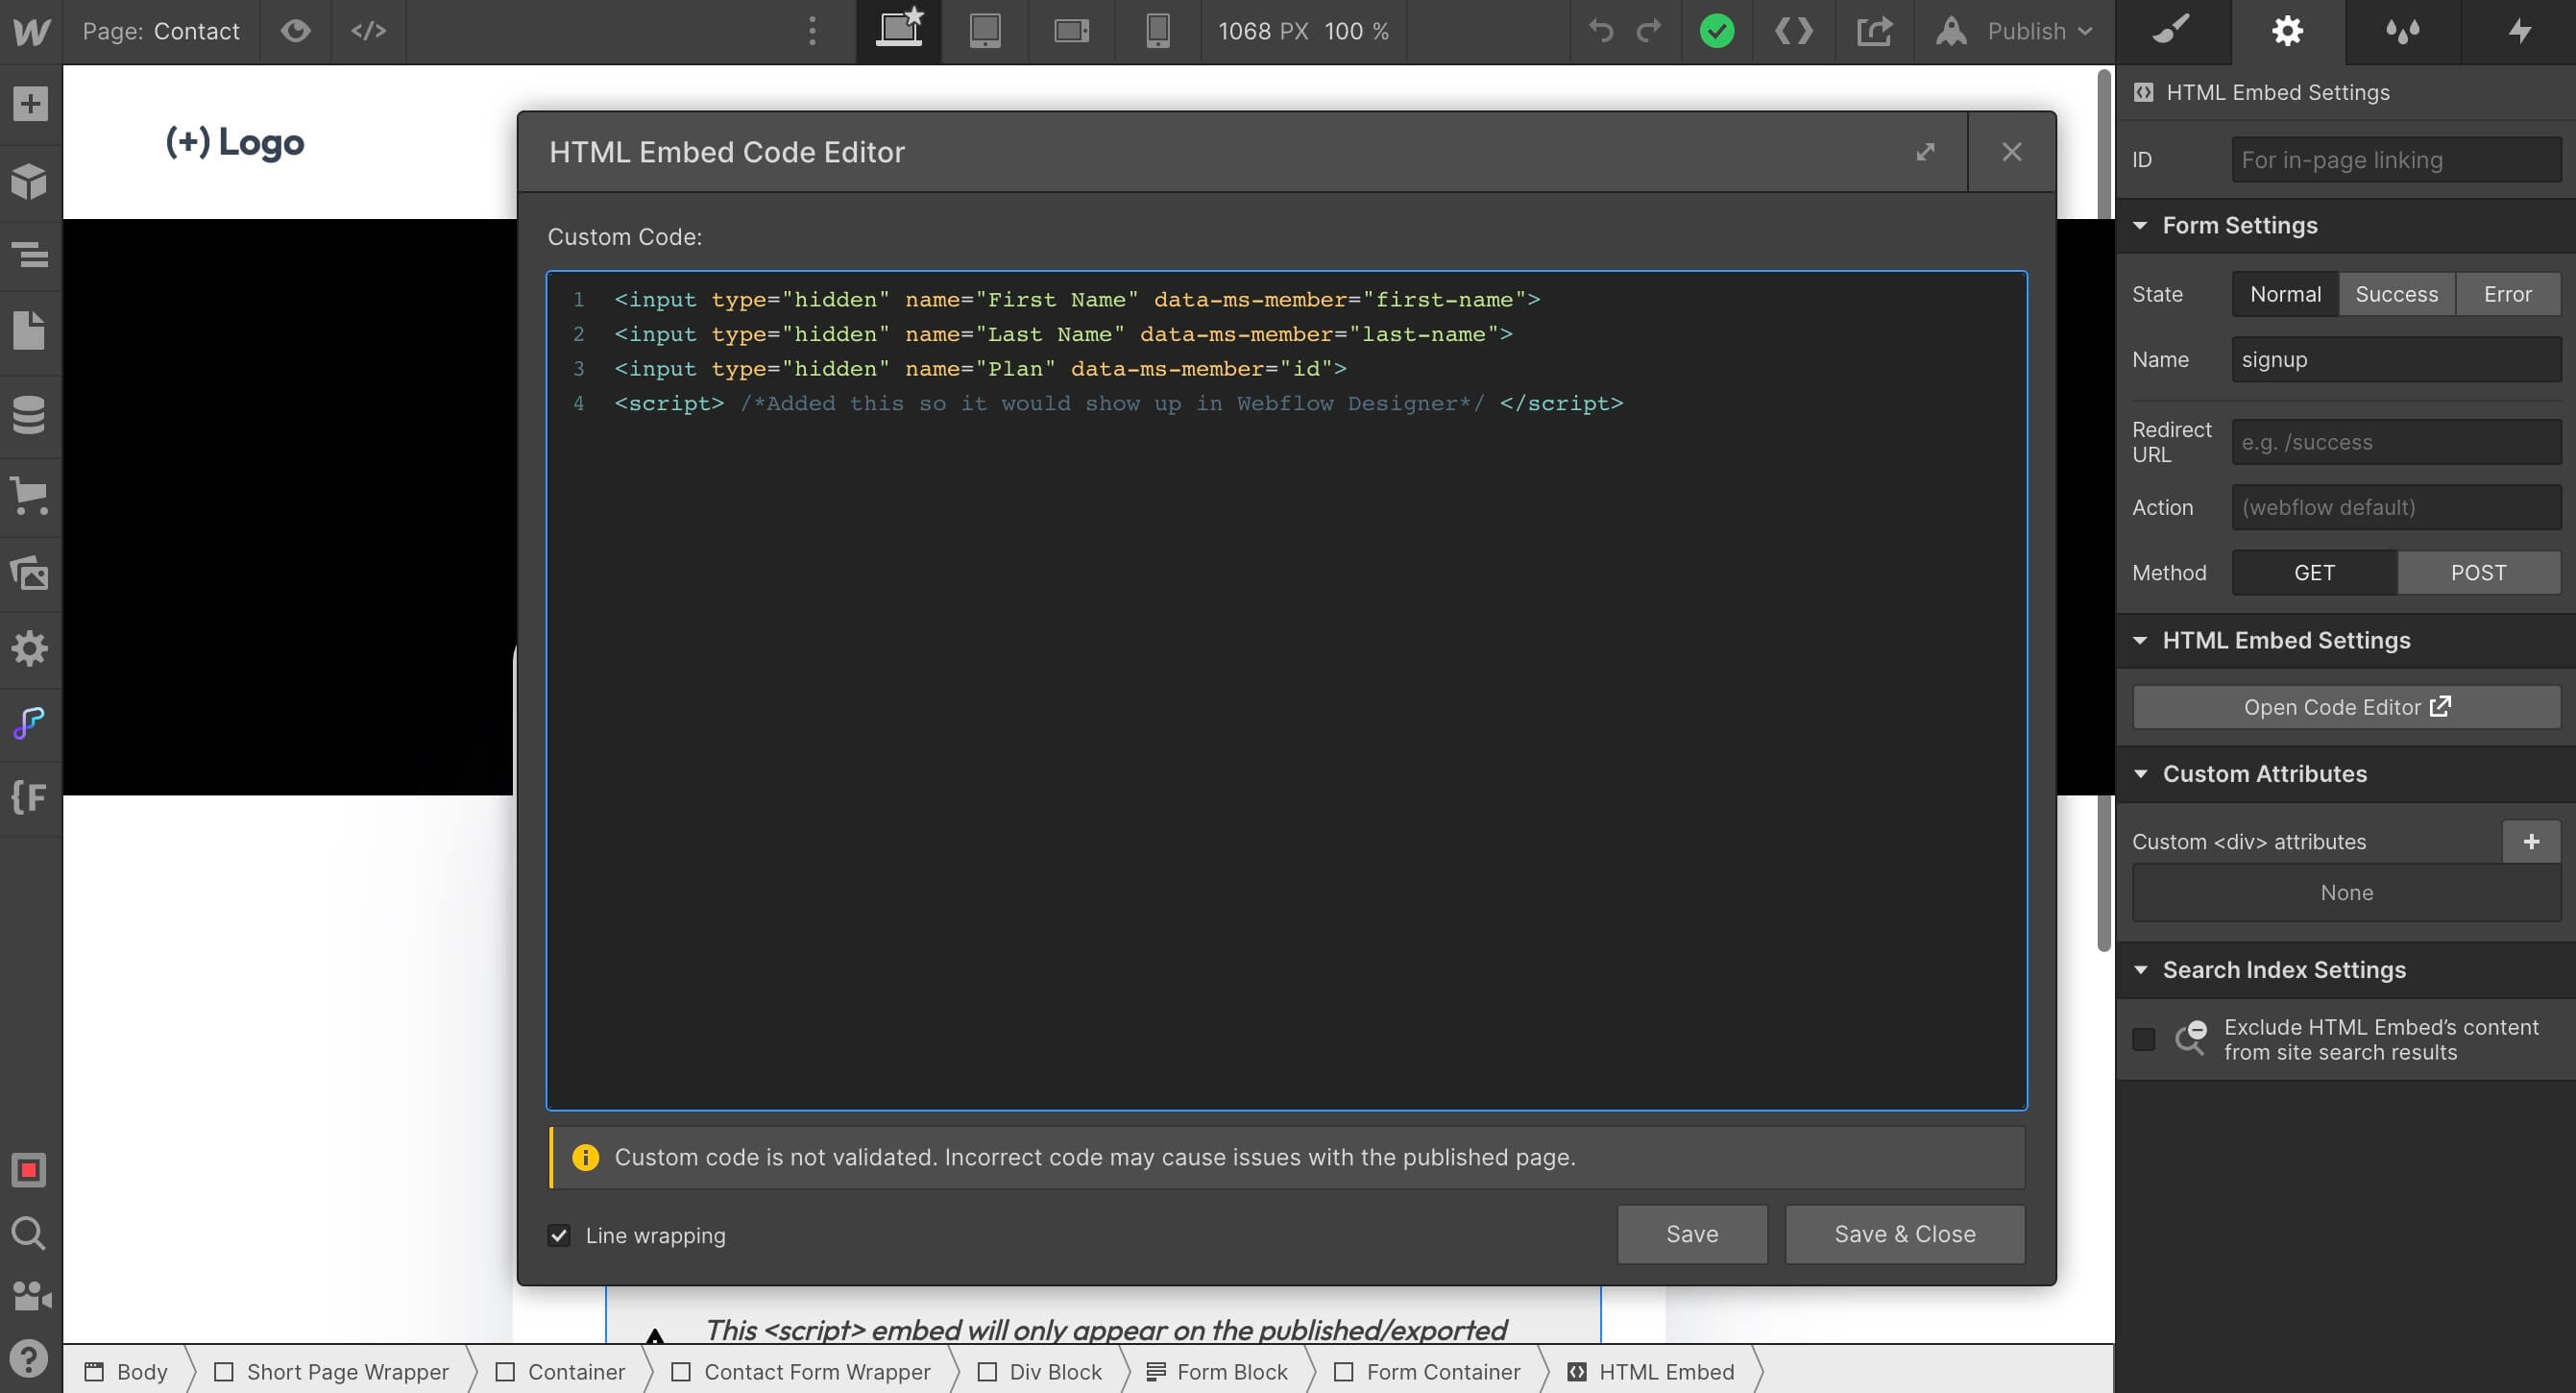
Task: Collapse the Form Settings section
Action: point(2142,225)
